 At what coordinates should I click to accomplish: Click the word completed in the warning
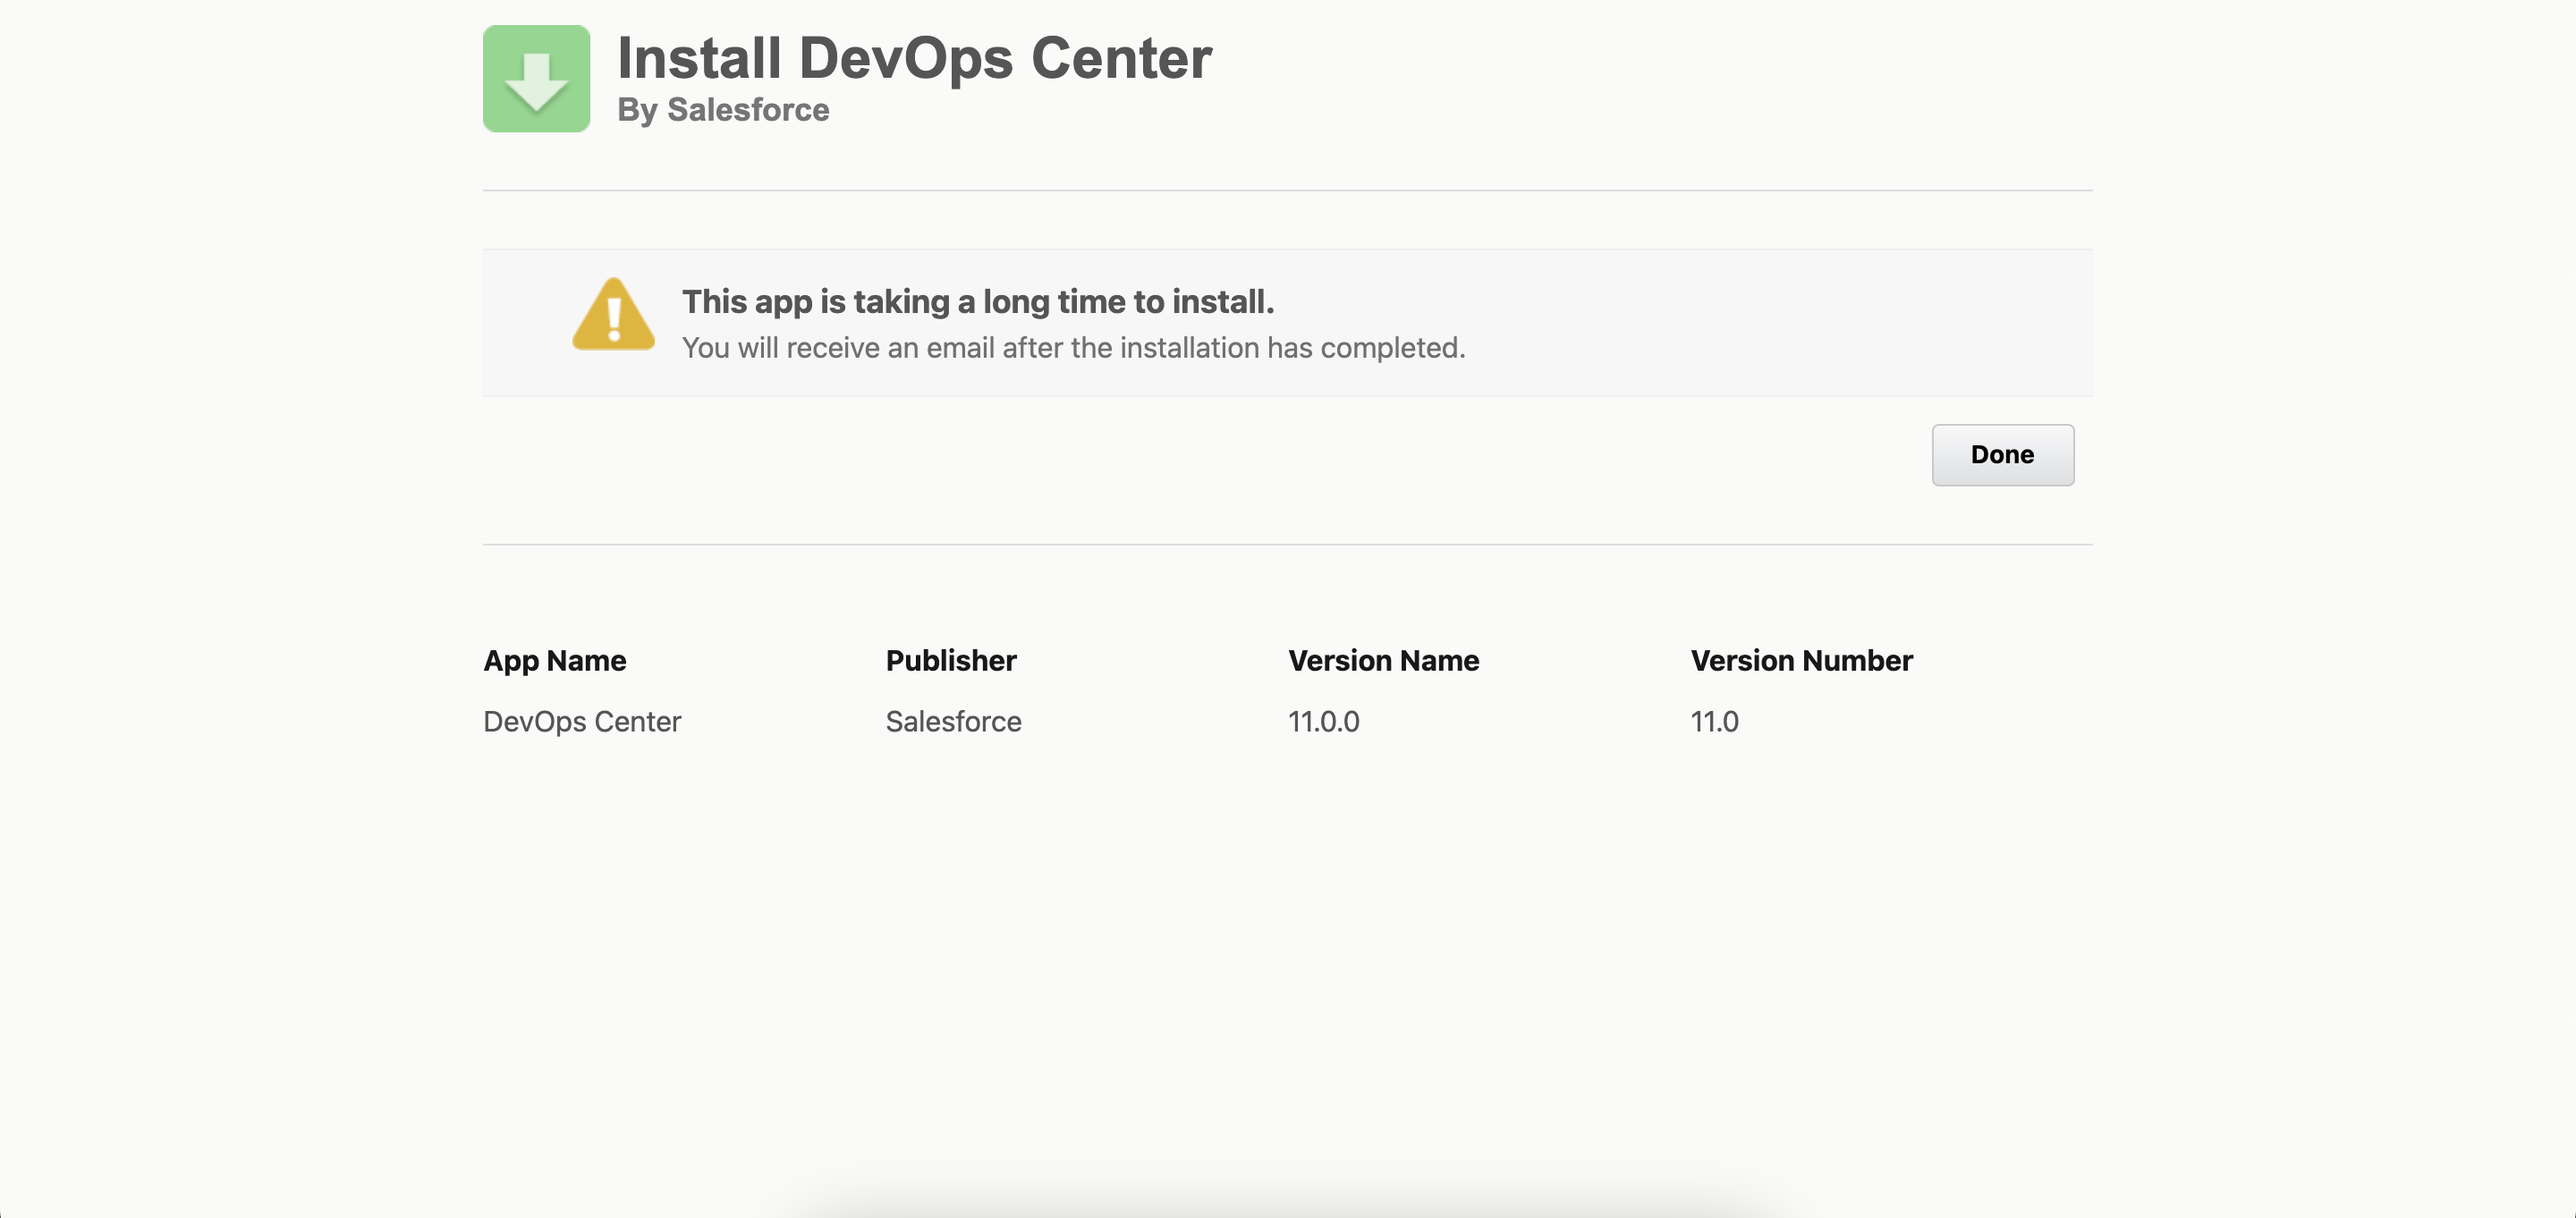coord(1392,348)
